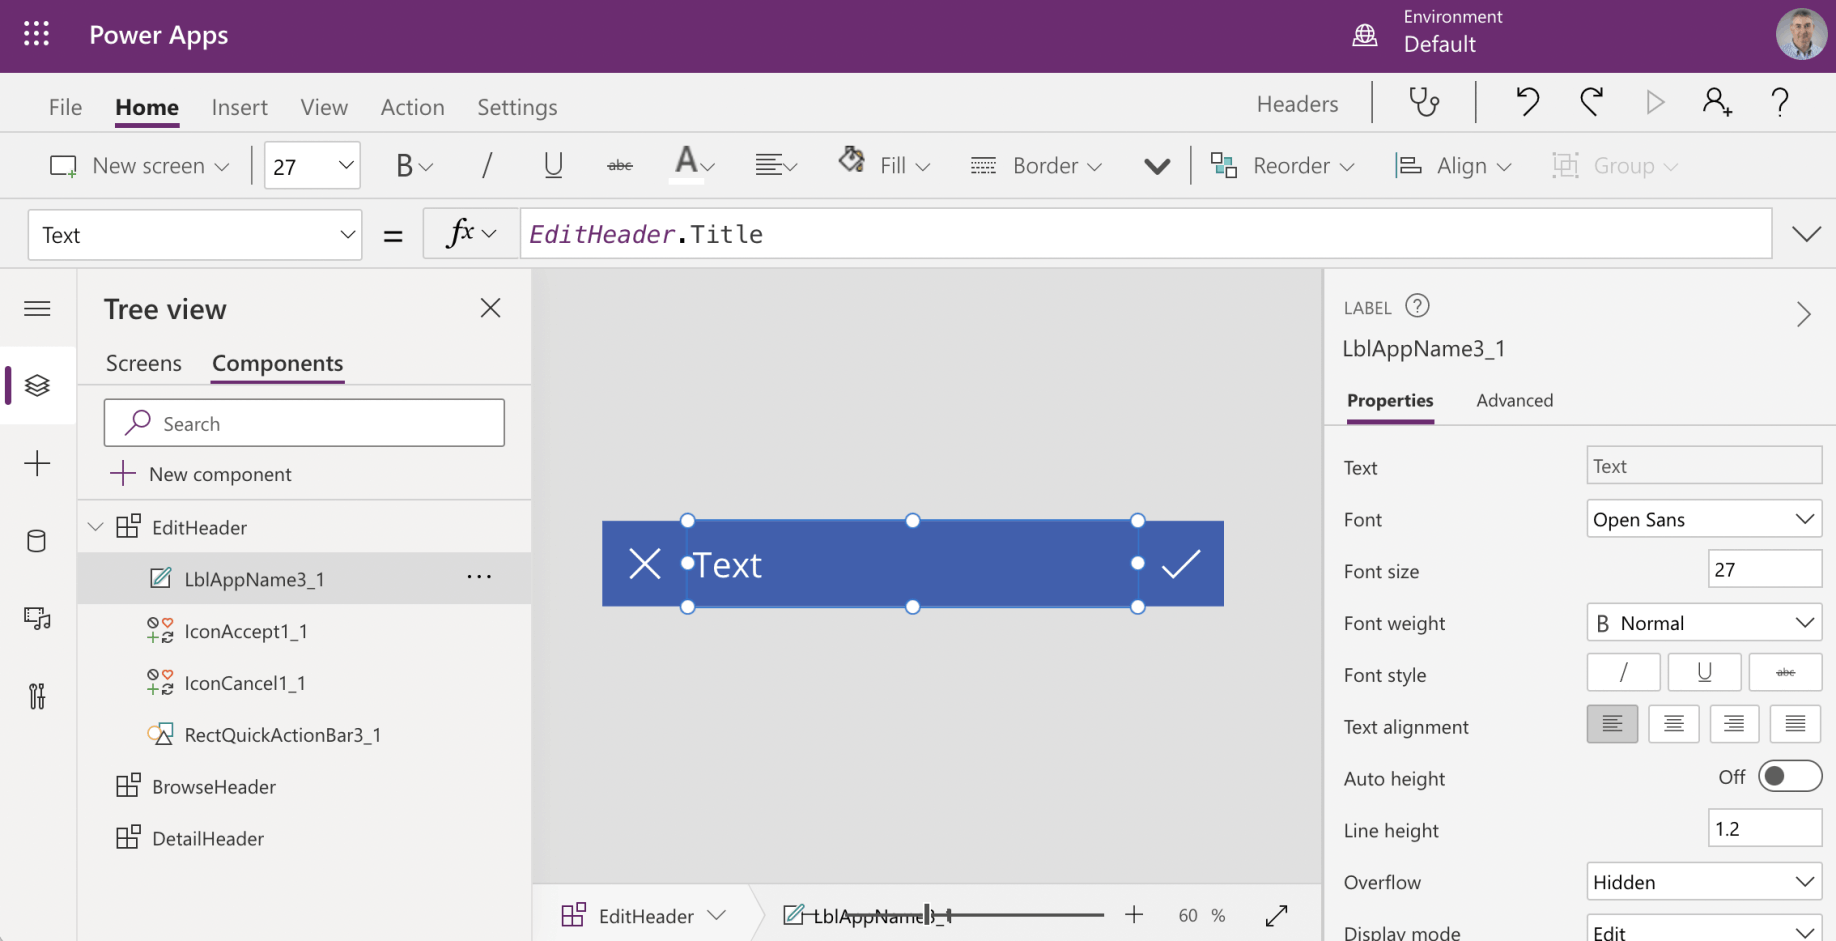
Task: Open the Data sources cylinder icon
Action: click(37, 541)
